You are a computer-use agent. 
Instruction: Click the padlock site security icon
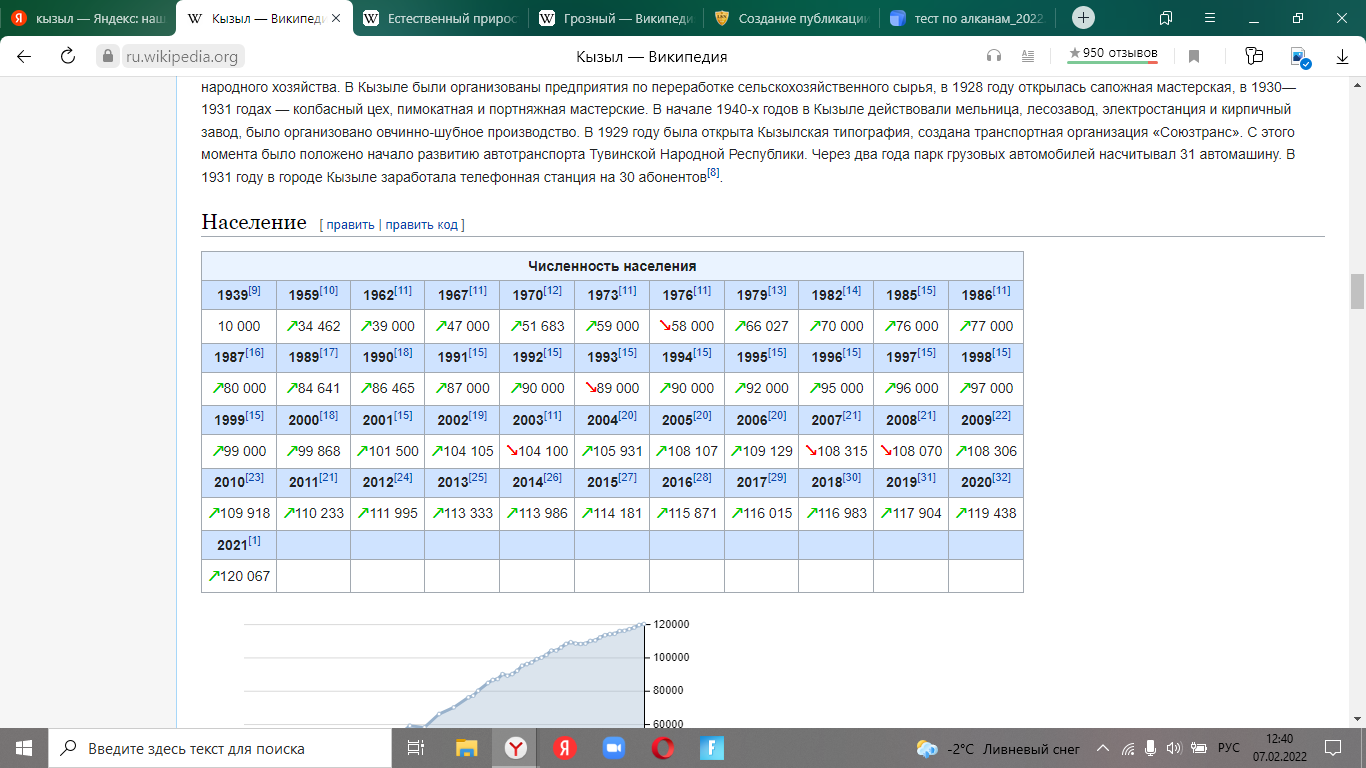coord(108,57)
